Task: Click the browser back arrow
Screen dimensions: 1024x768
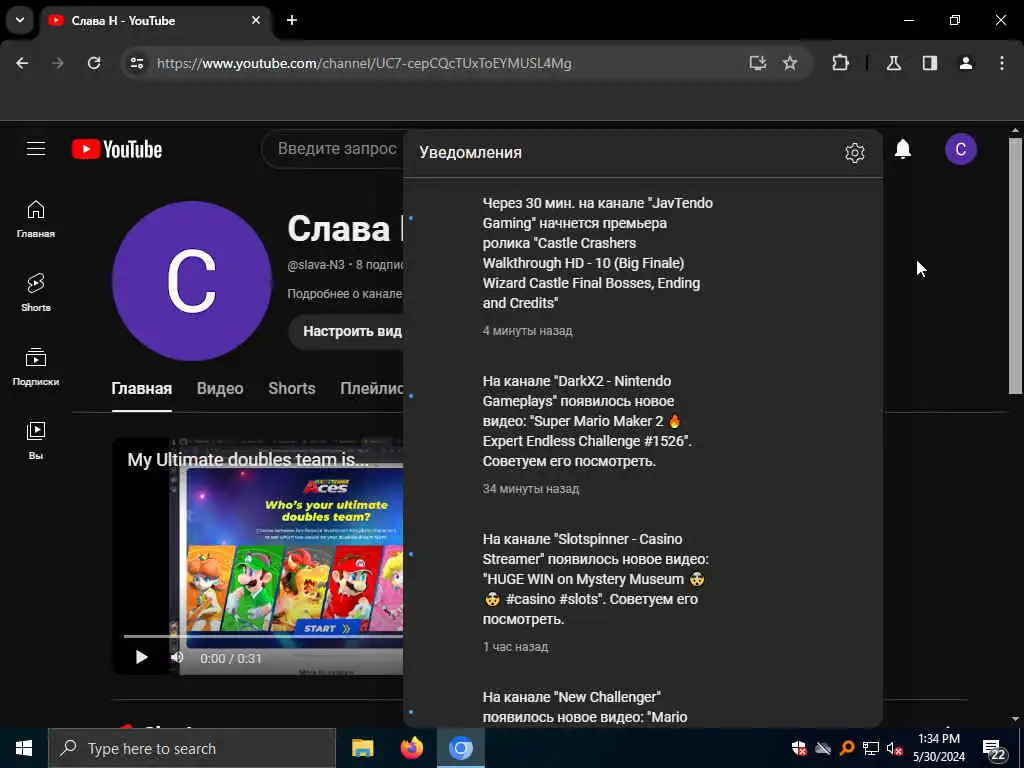Action: pyautogui.click(x=22, y=63)
